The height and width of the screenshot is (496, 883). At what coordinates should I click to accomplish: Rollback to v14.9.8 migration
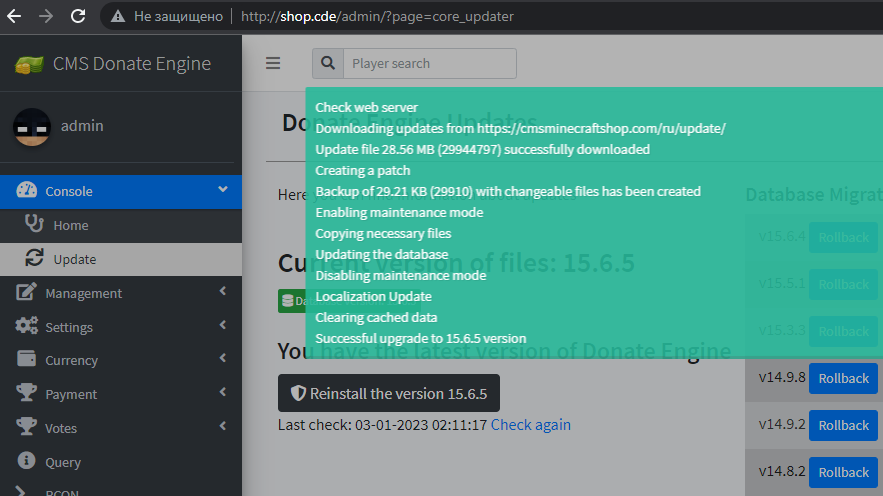tap(843, 378)
